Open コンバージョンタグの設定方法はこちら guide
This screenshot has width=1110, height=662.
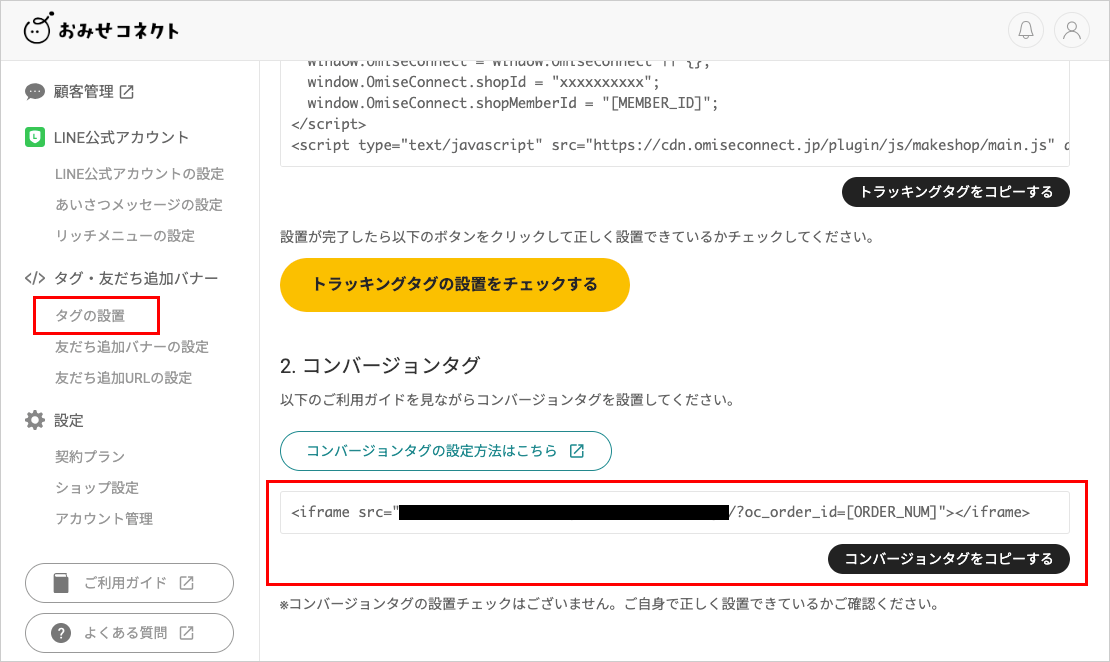pyautogui.click(x=446, y=451)
